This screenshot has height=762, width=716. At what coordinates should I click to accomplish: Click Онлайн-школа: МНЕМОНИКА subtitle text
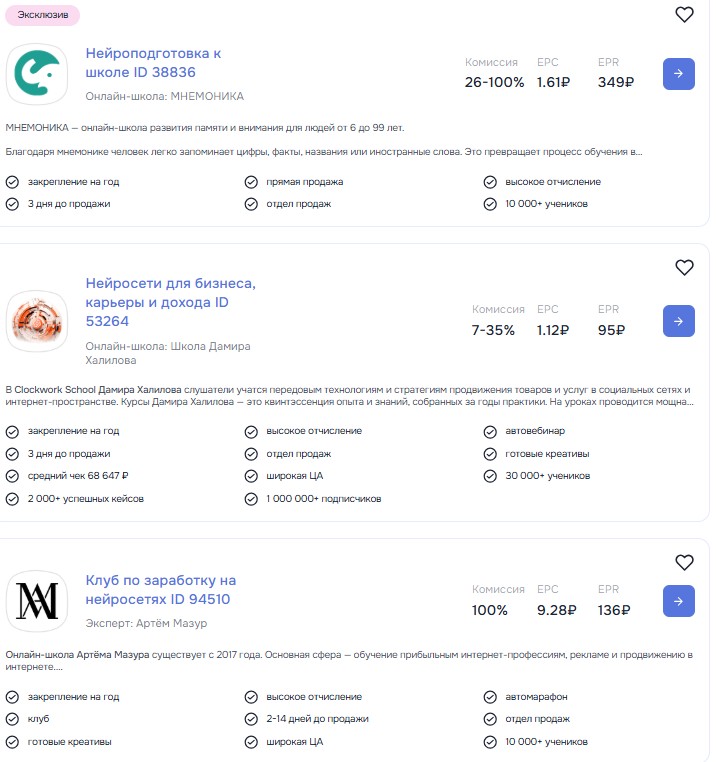(164, 96)
